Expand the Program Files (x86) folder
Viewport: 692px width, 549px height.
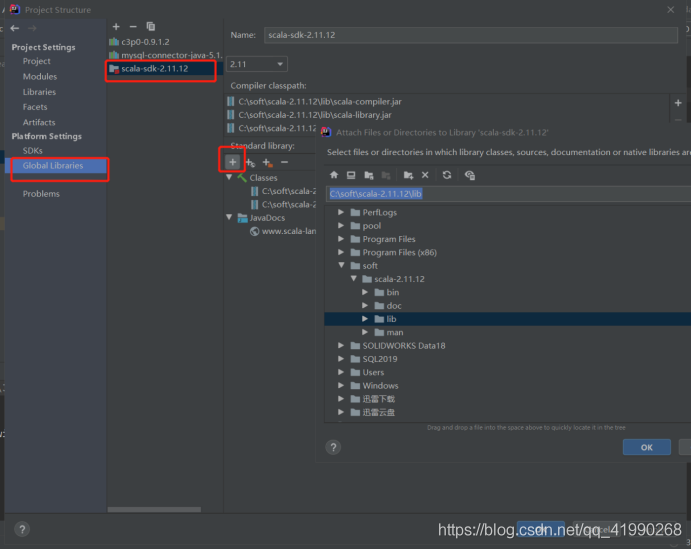pyautogui.click(x=341, y=252)
